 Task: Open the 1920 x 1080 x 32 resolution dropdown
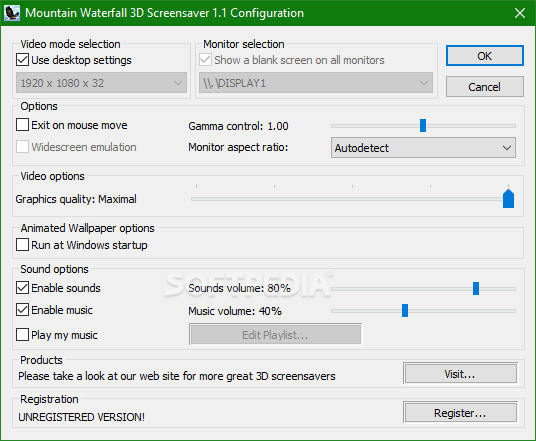click(102, 83)
